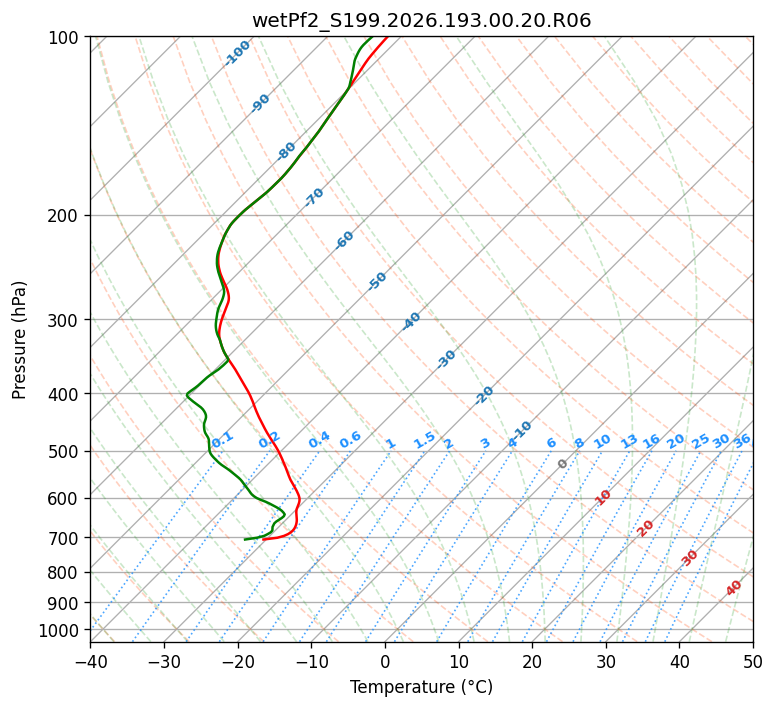Click the 0.1 mixing ratio label

pos(222,439)
